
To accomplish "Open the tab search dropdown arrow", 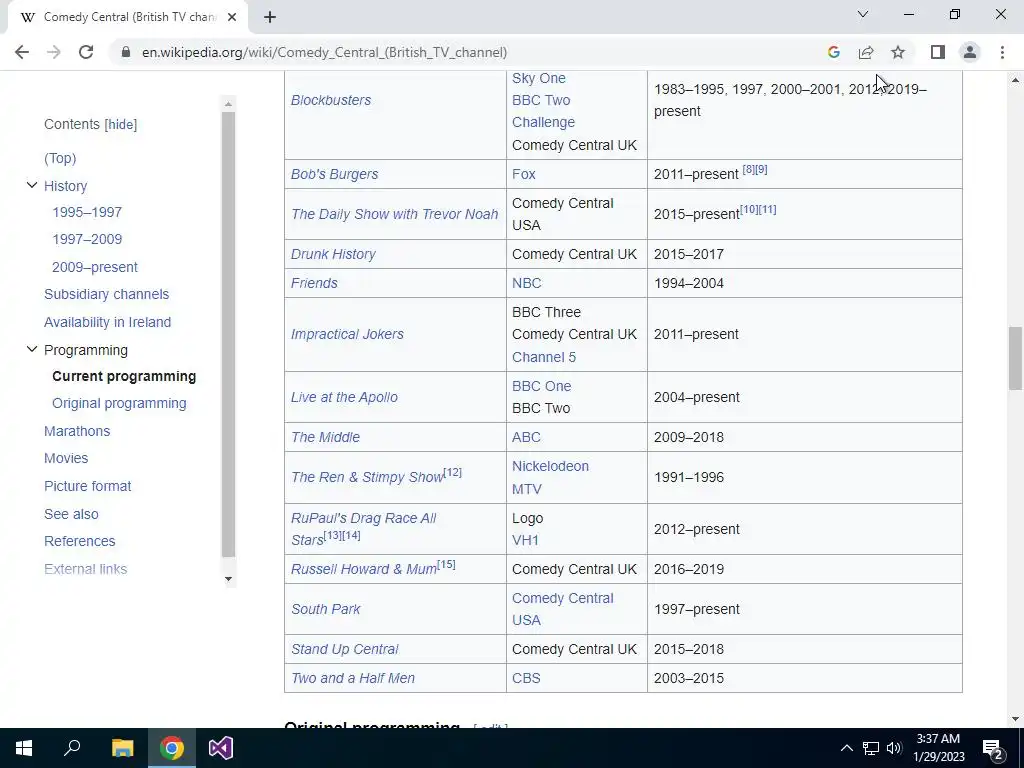I will [x=863, y=14].
